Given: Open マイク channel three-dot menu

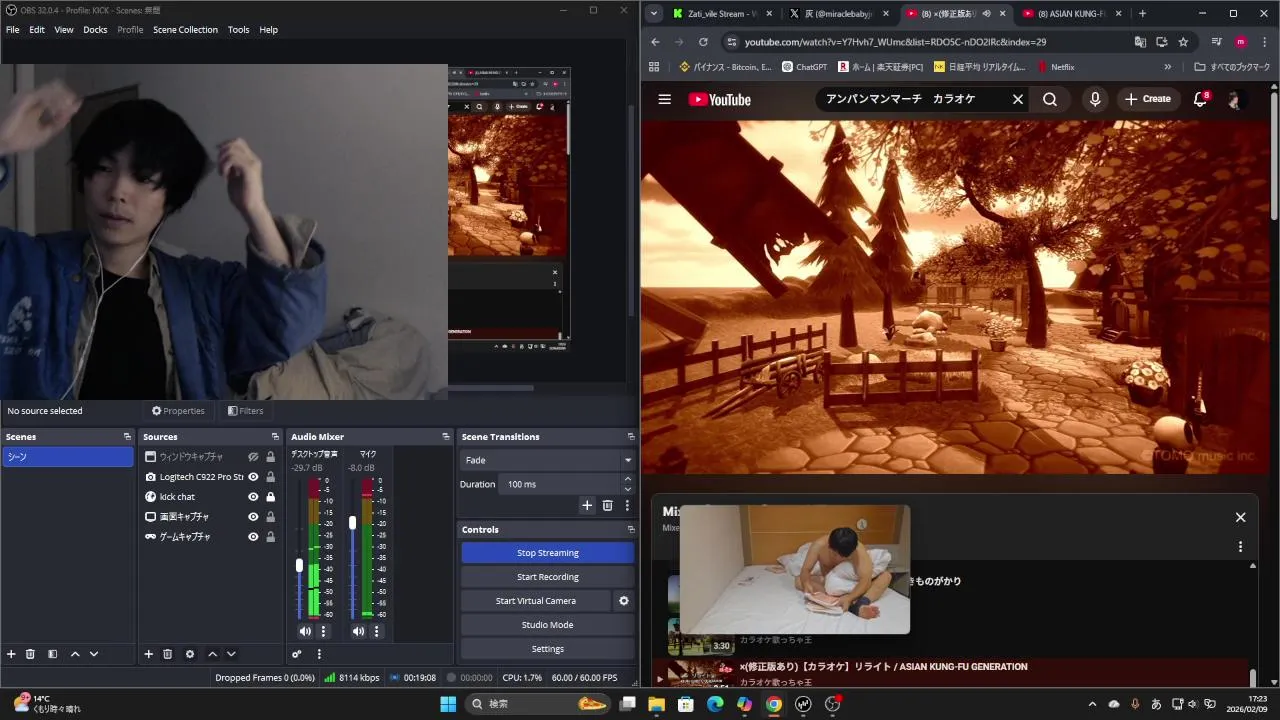Looking at the screenshot, I should tap(377, 631).
